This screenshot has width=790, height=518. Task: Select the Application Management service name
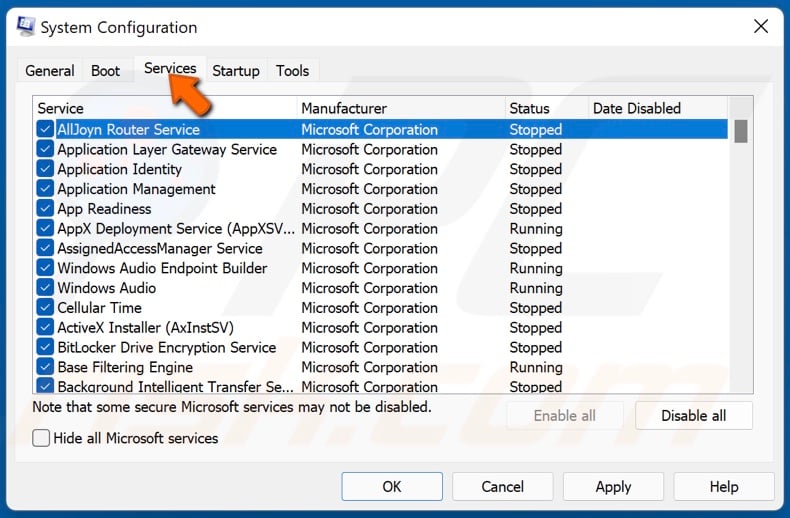click(137, 188)
